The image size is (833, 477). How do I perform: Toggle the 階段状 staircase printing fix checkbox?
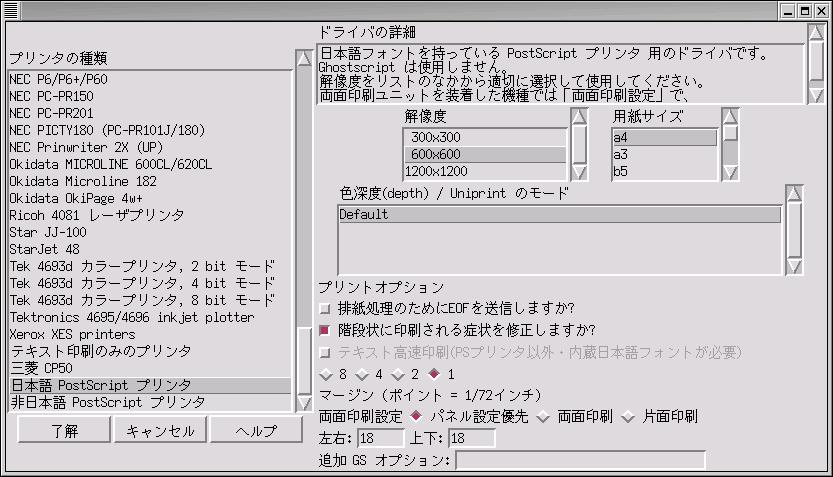325,330
